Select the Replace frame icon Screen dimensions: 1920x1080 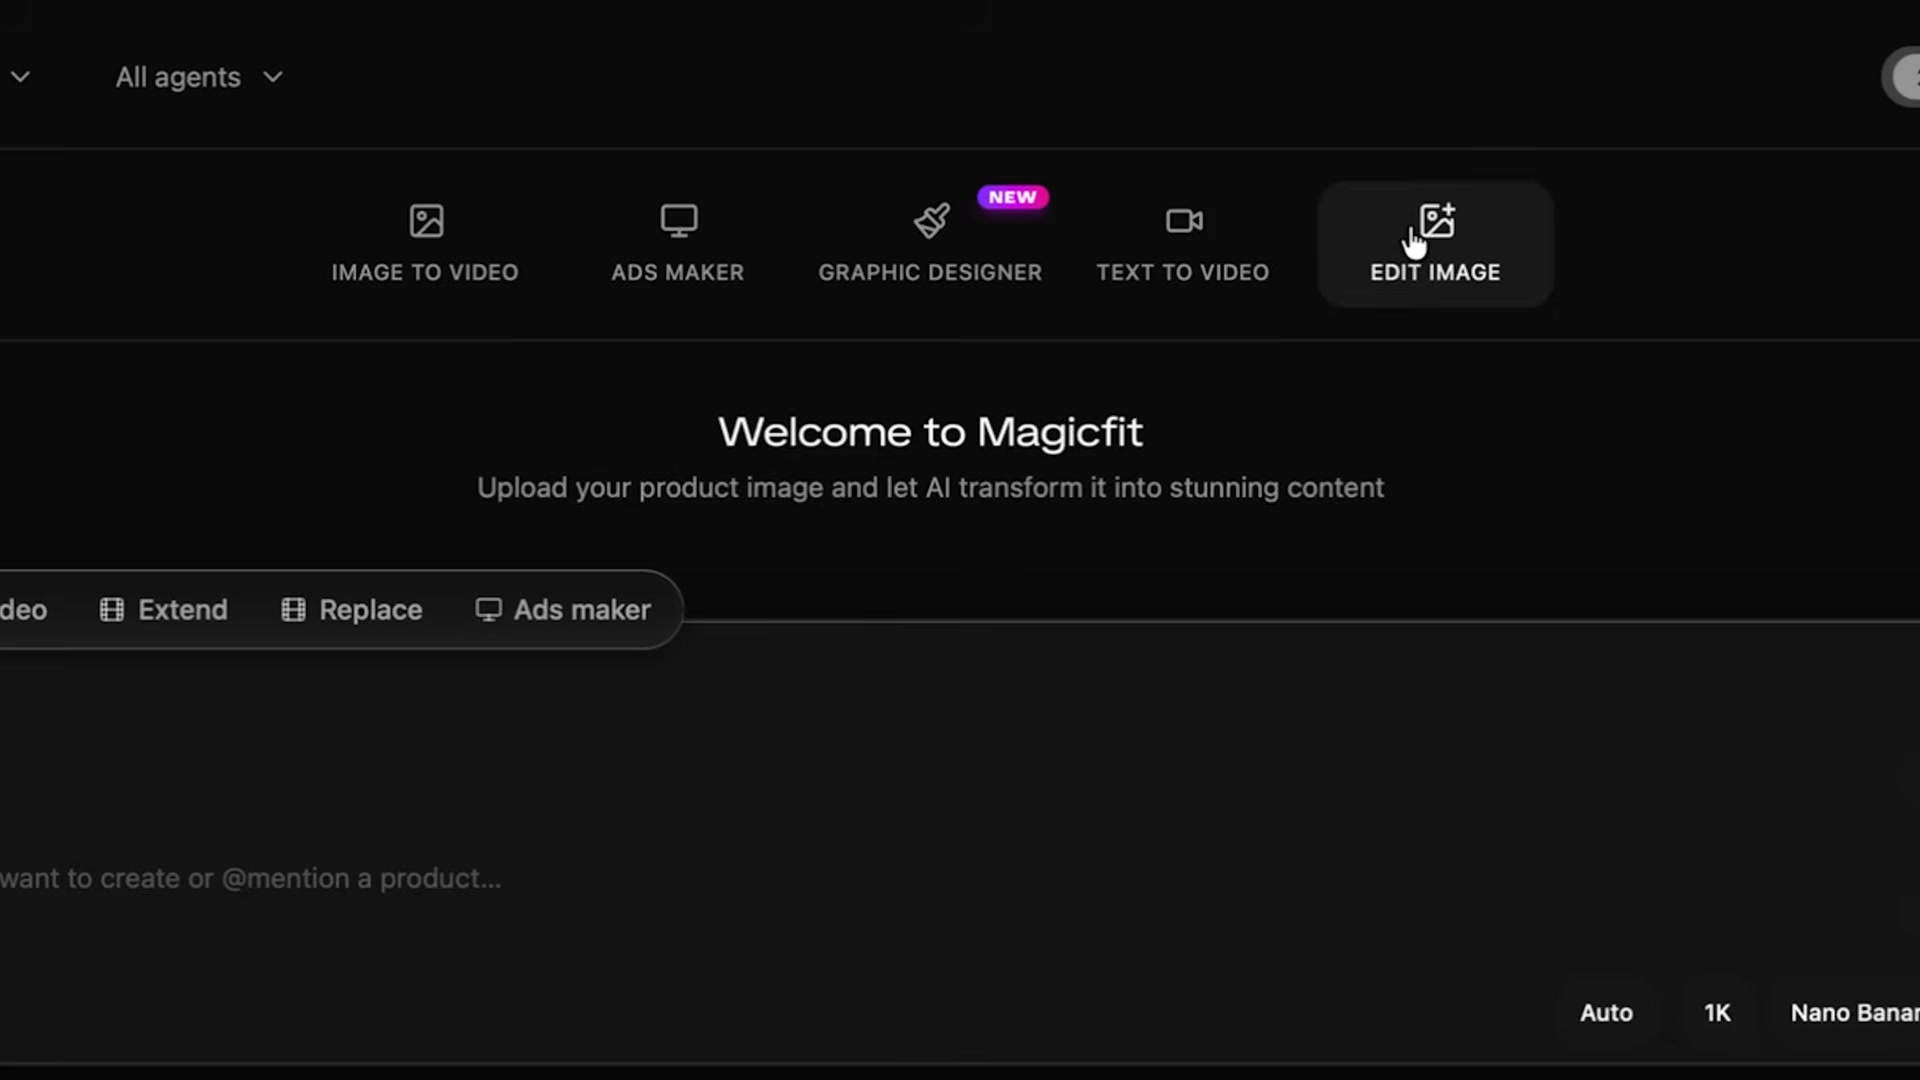292,610
